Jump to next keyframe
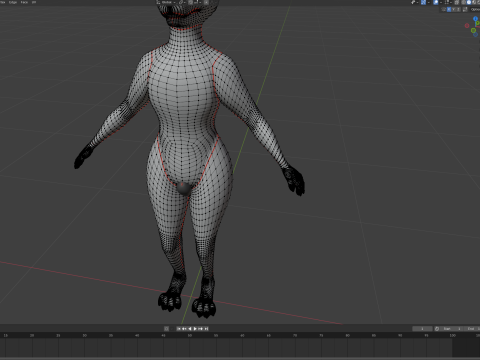Image resolution: width=480 pixels, height=360 pixels. tap(201, 329)
